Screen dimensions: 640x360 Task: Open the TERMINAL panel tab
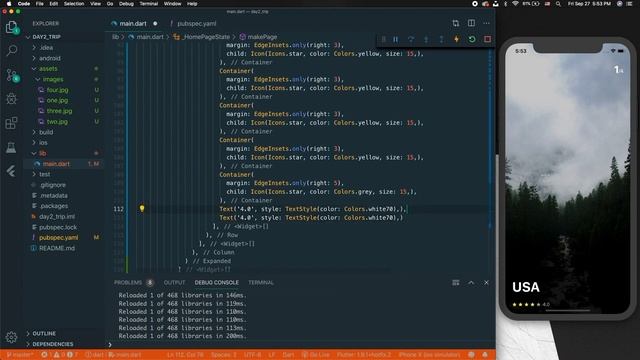(x=261, y=282)
